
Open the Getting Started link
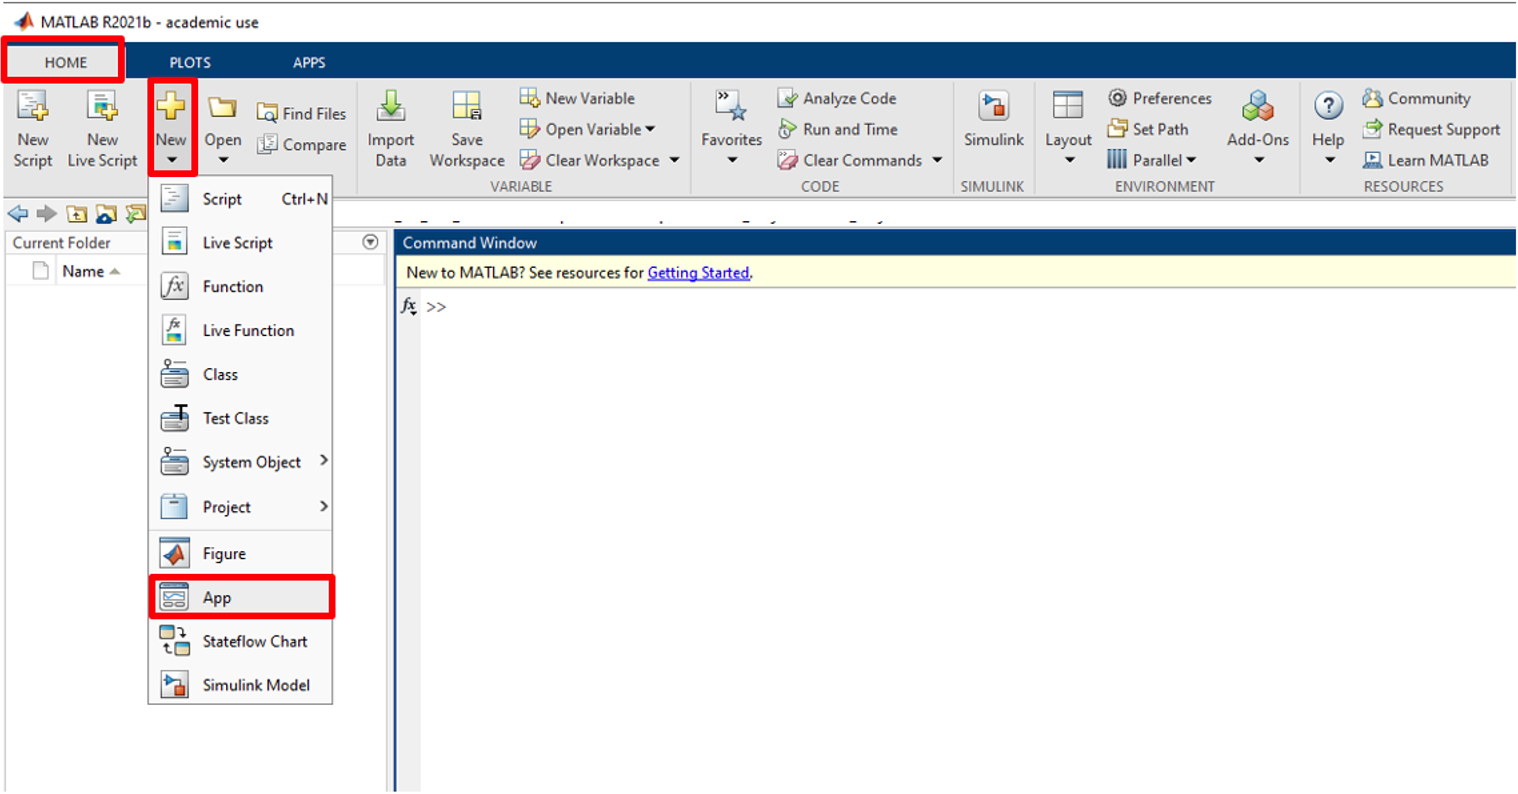click(x=698, y=273)
